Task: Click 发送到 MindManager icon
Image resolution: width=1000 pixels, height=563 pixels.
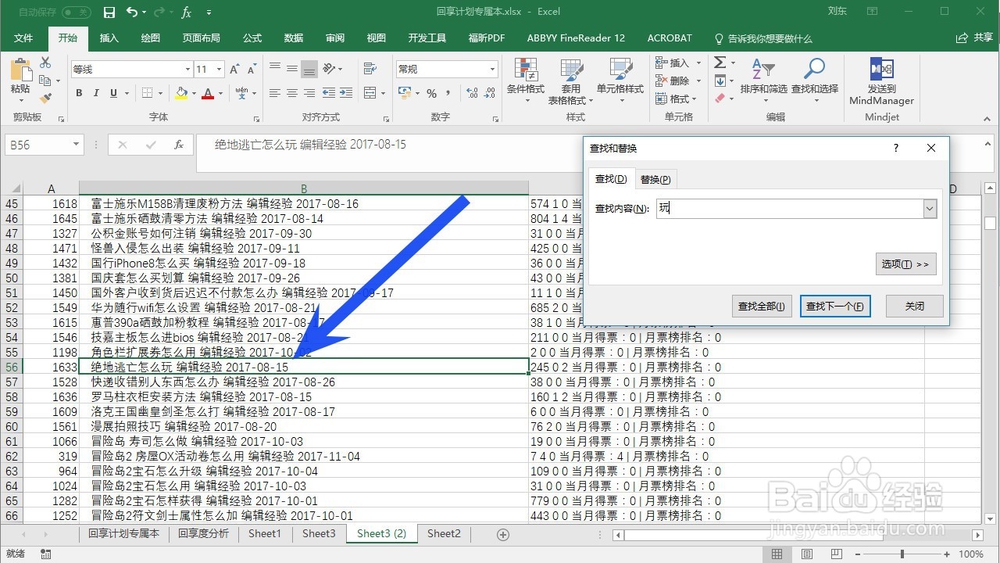Action: pyautogui.click(x=881, y=81)
